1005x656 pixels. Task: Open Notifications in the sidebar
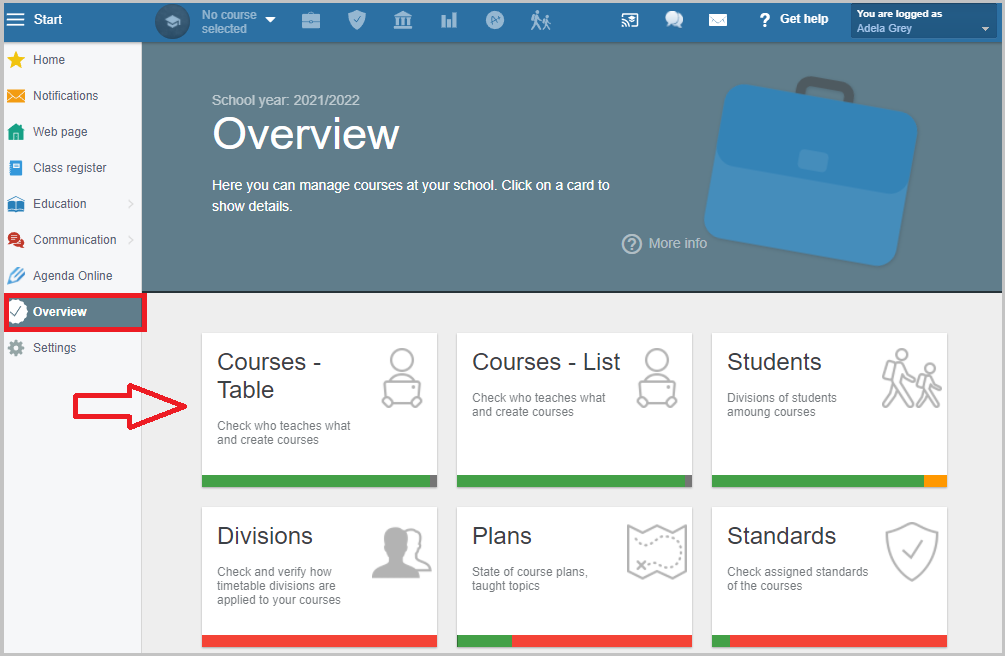tap(72, 96)
